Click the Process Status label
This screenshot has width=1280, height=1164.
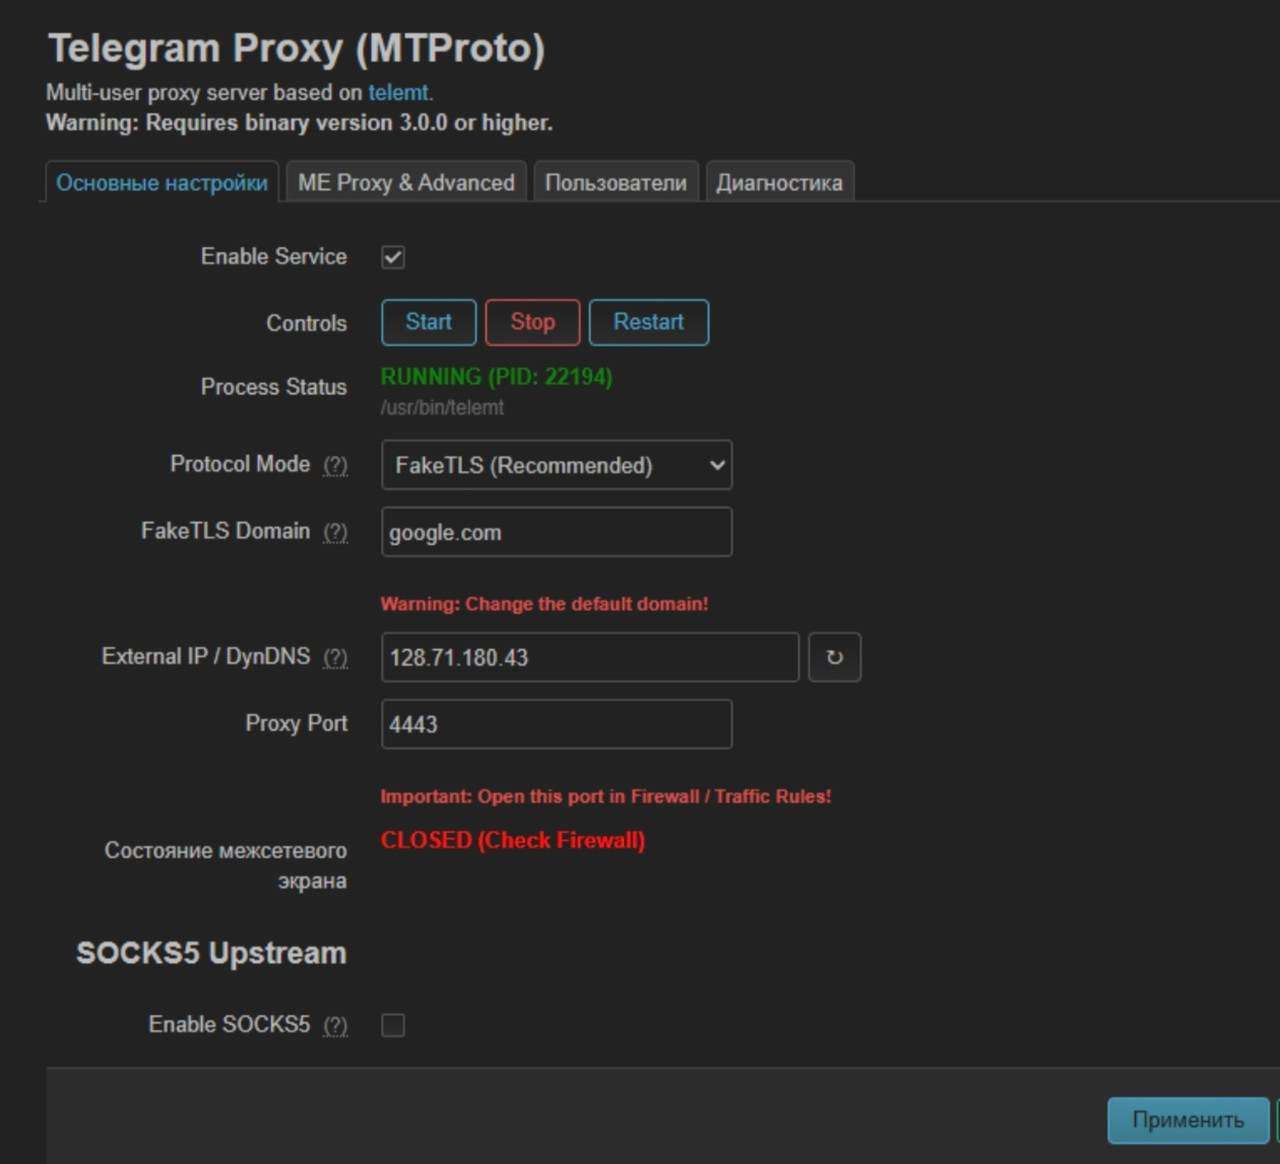point(274,387)
